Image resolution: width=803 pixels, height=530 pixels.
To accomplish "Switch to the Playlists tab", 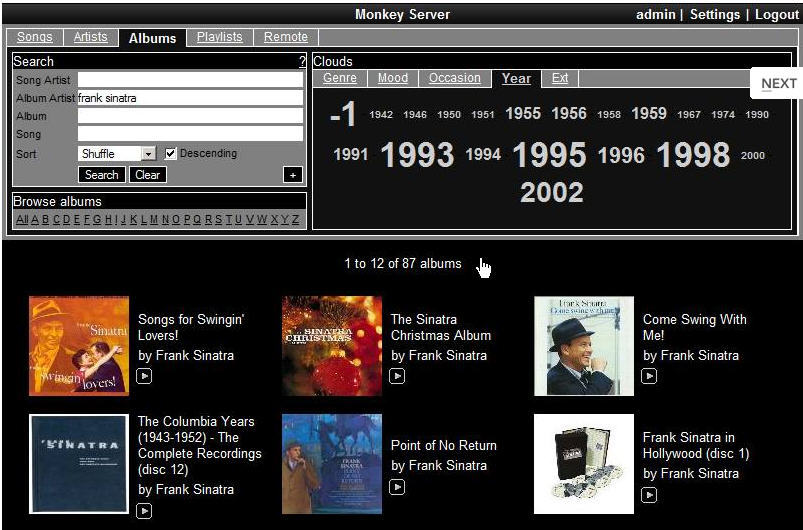I will pos(219,37).
